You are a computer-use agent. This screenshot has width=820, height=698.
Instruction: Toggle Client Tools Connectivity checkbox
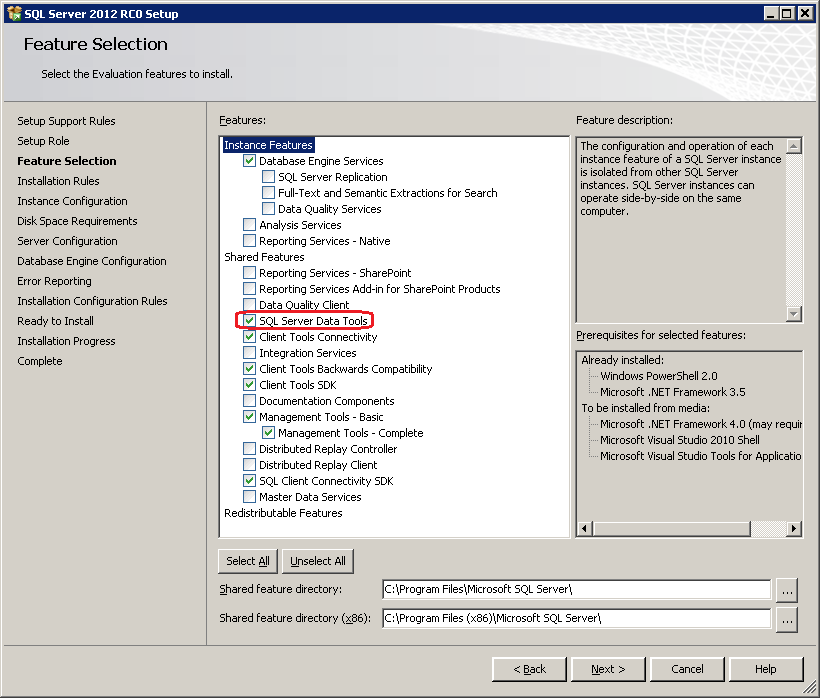[249, 337]
